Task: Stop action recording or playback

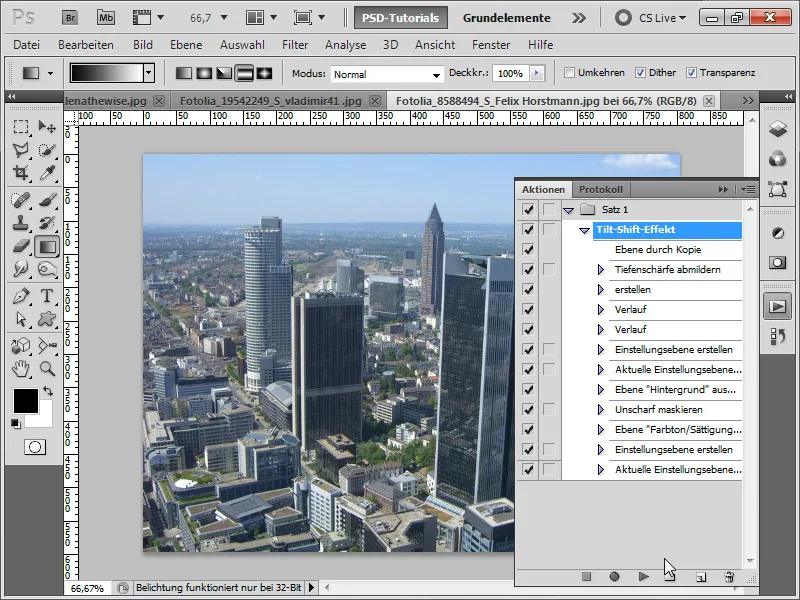Action: click(x=586, y=577)
